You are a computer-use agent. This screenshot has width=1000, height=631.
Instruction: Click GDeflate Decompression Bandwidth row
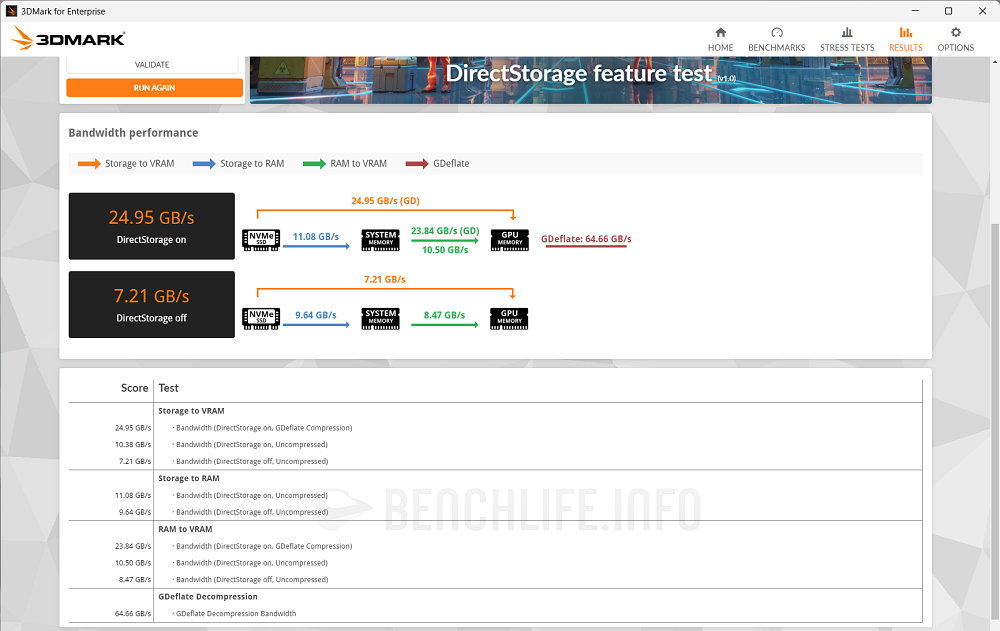click(495, 614)
